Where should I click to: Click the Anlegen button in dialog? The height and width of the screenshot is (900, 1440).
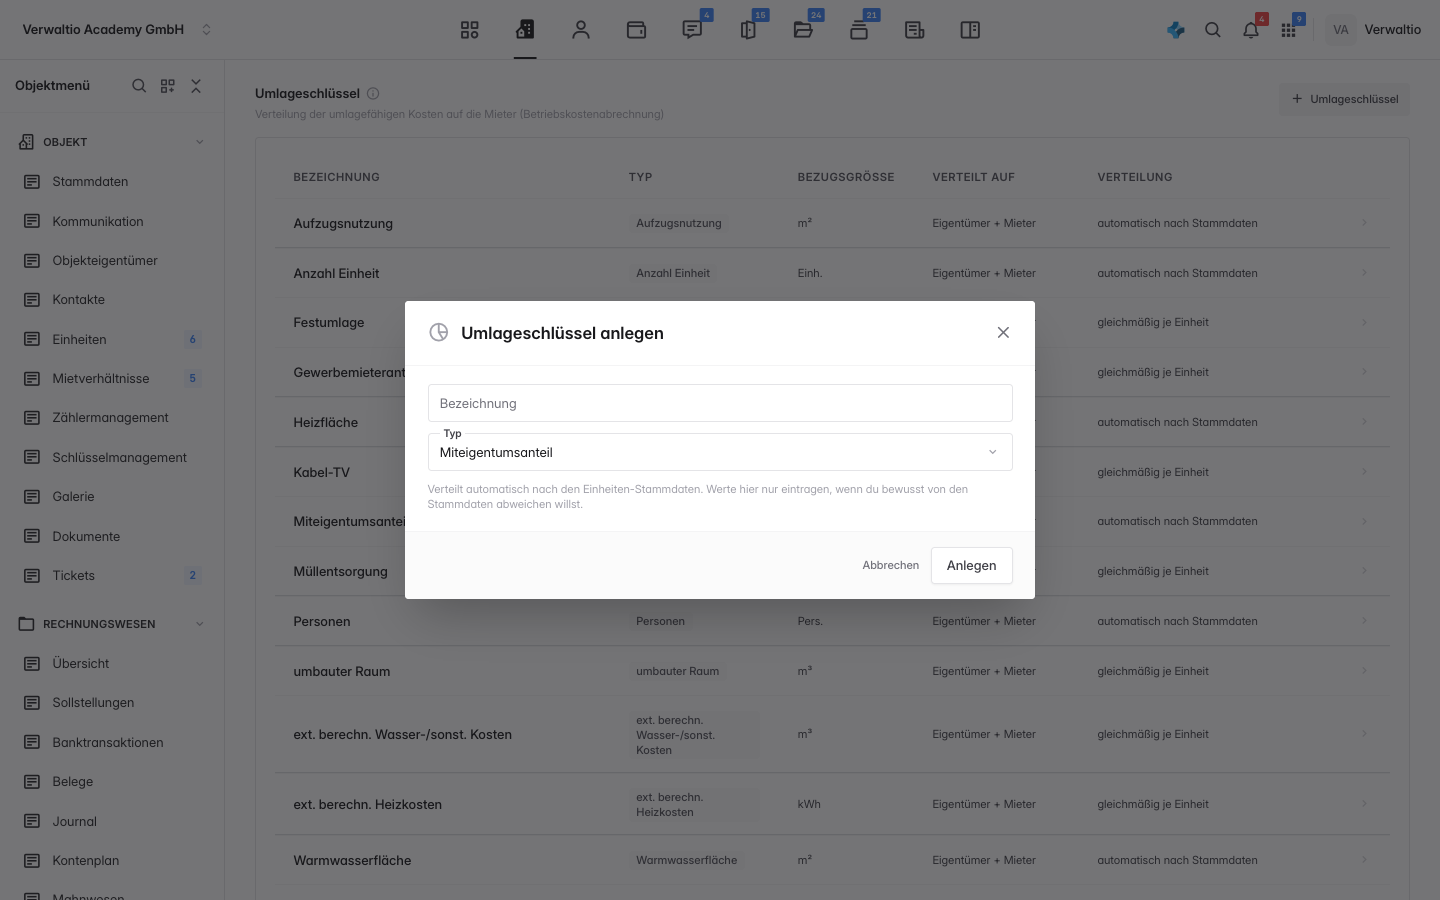point(971,565)
